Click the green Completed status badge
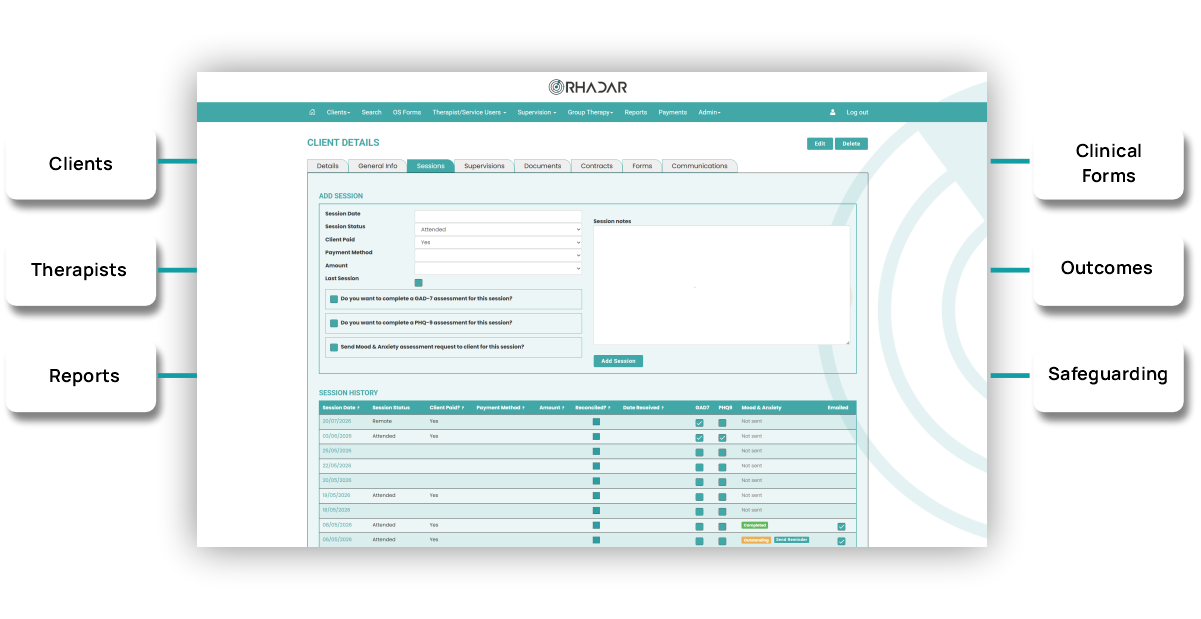This screenshot has height=619, width=1201. click(x=754, y=525)
